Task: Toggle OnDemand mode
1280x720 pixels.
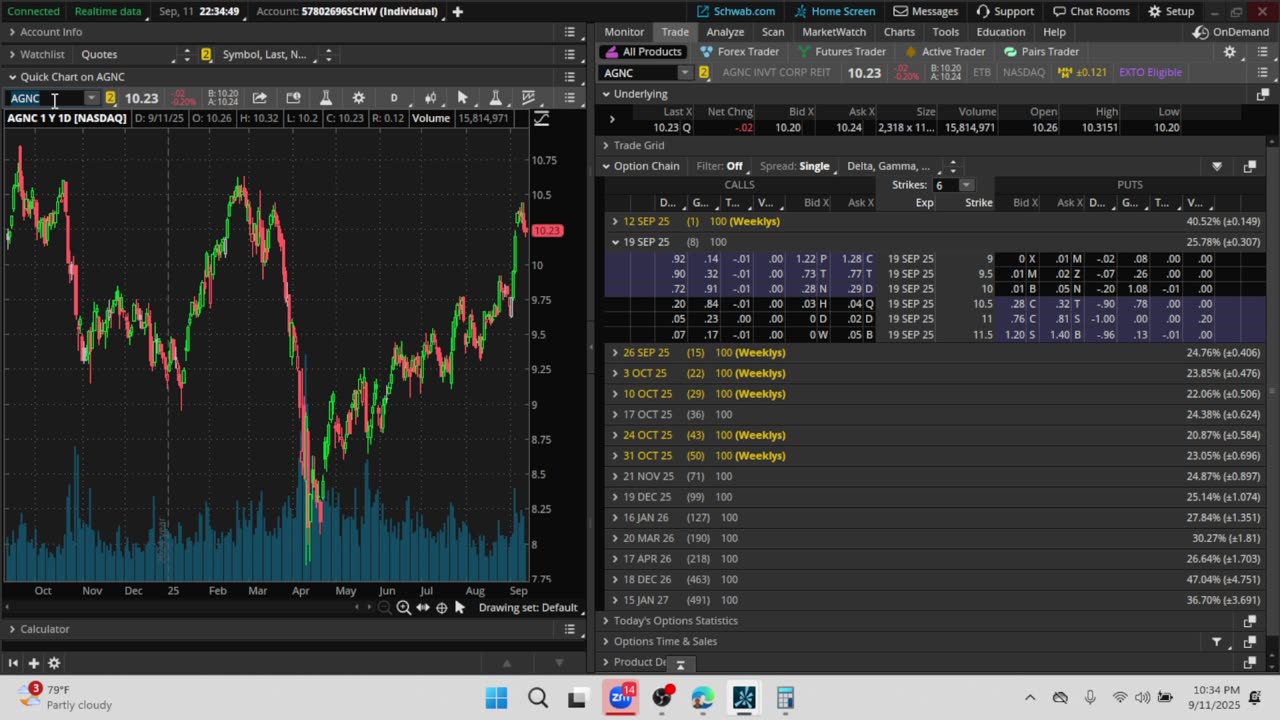Action: pyautogui.click(x=1231, y=32)
